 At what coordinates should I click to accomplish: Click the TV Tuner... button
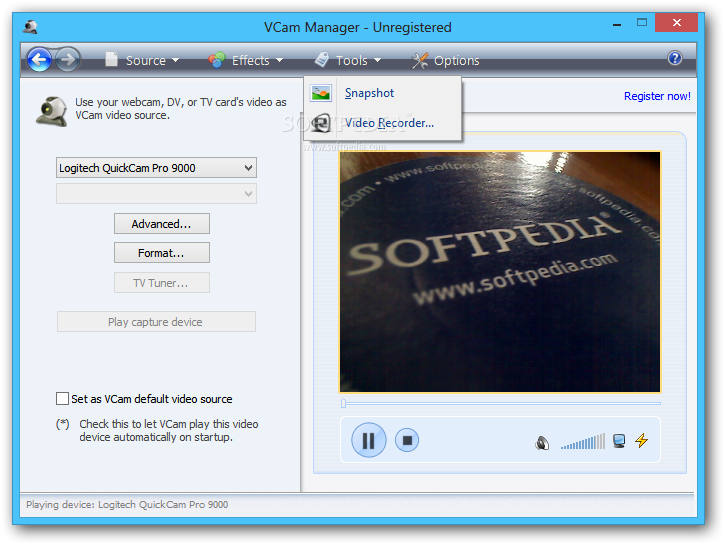pos(161,283)
